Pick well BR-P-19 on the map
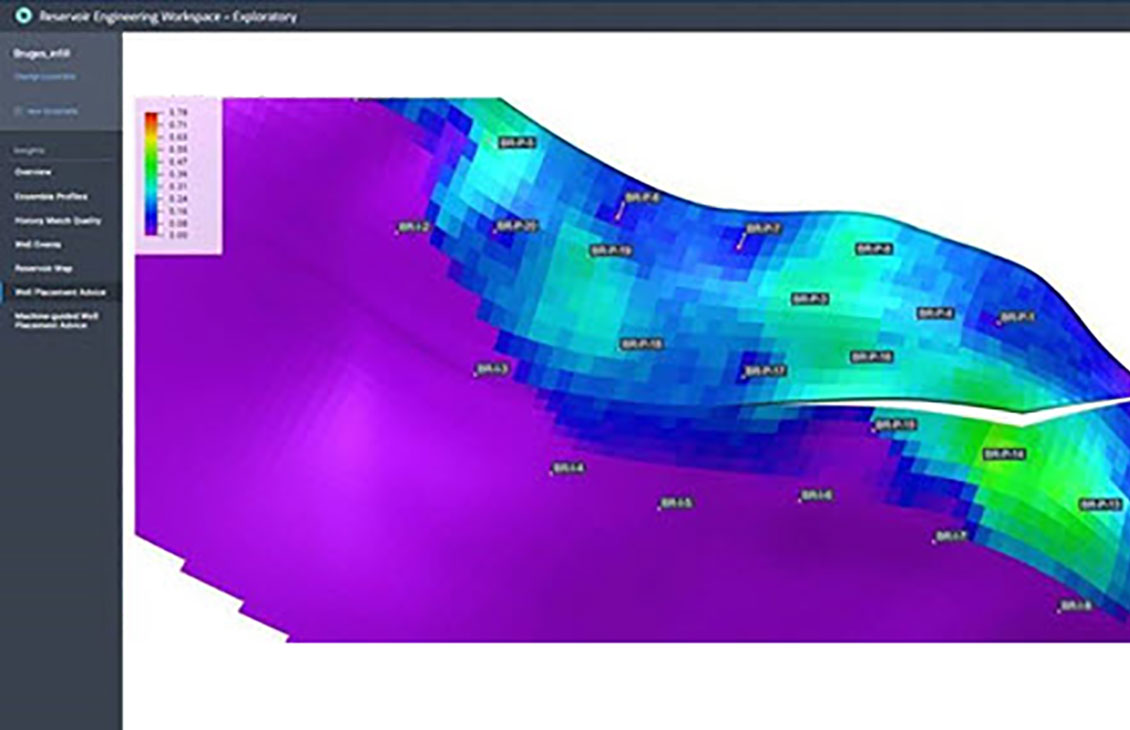The image size is (1130, 730). tap(611, 250)
